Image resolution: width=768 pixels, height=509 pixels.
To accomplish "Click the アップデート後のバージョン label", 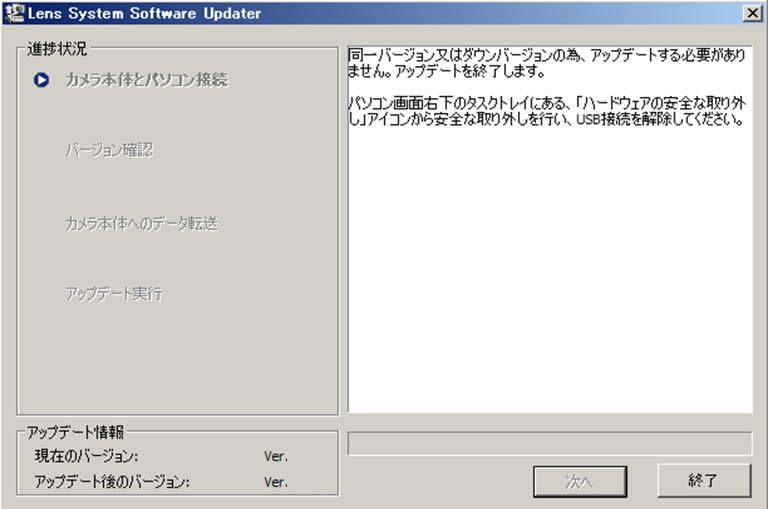I will click(x=112, y=481).
